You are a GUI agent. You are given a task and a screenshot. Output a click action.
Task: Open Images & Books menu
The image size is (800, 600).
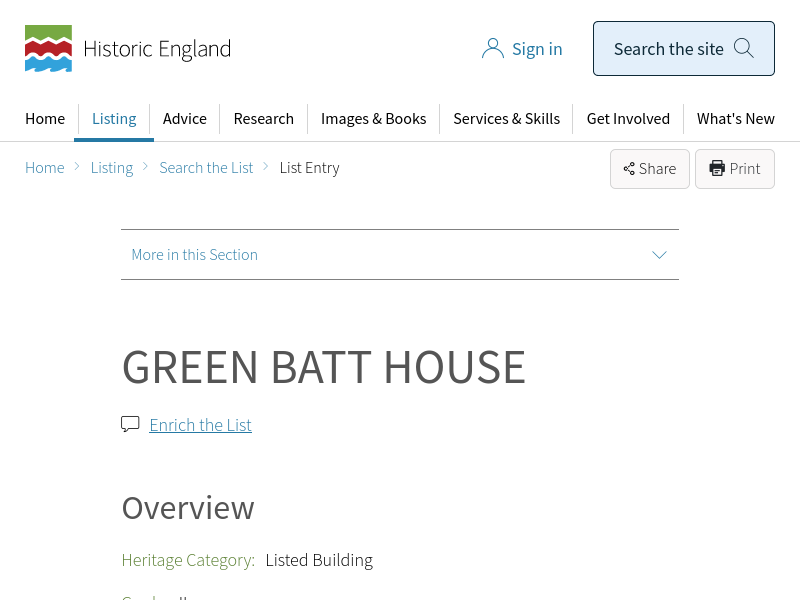pyautogui.click(x=373, y=118)
